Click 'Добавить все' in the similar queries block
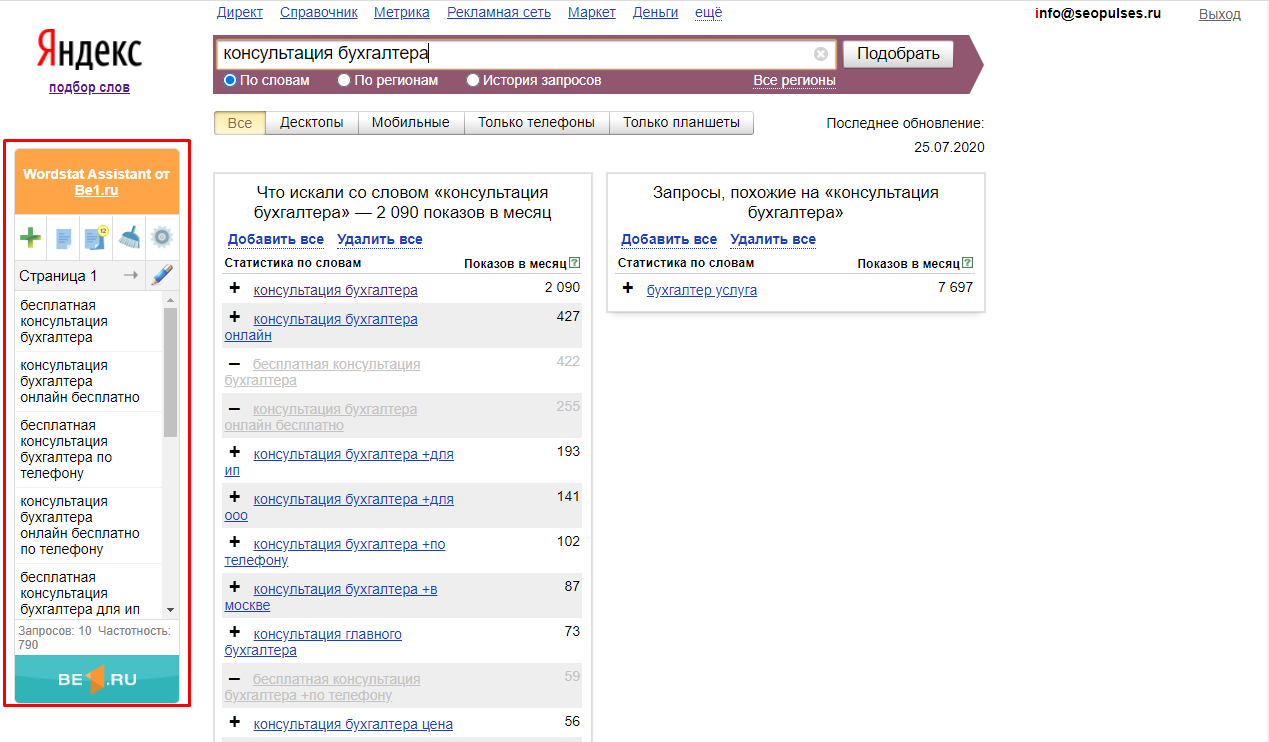The height and width of the screenshot is (742, 1269). [x=668, y=239]
